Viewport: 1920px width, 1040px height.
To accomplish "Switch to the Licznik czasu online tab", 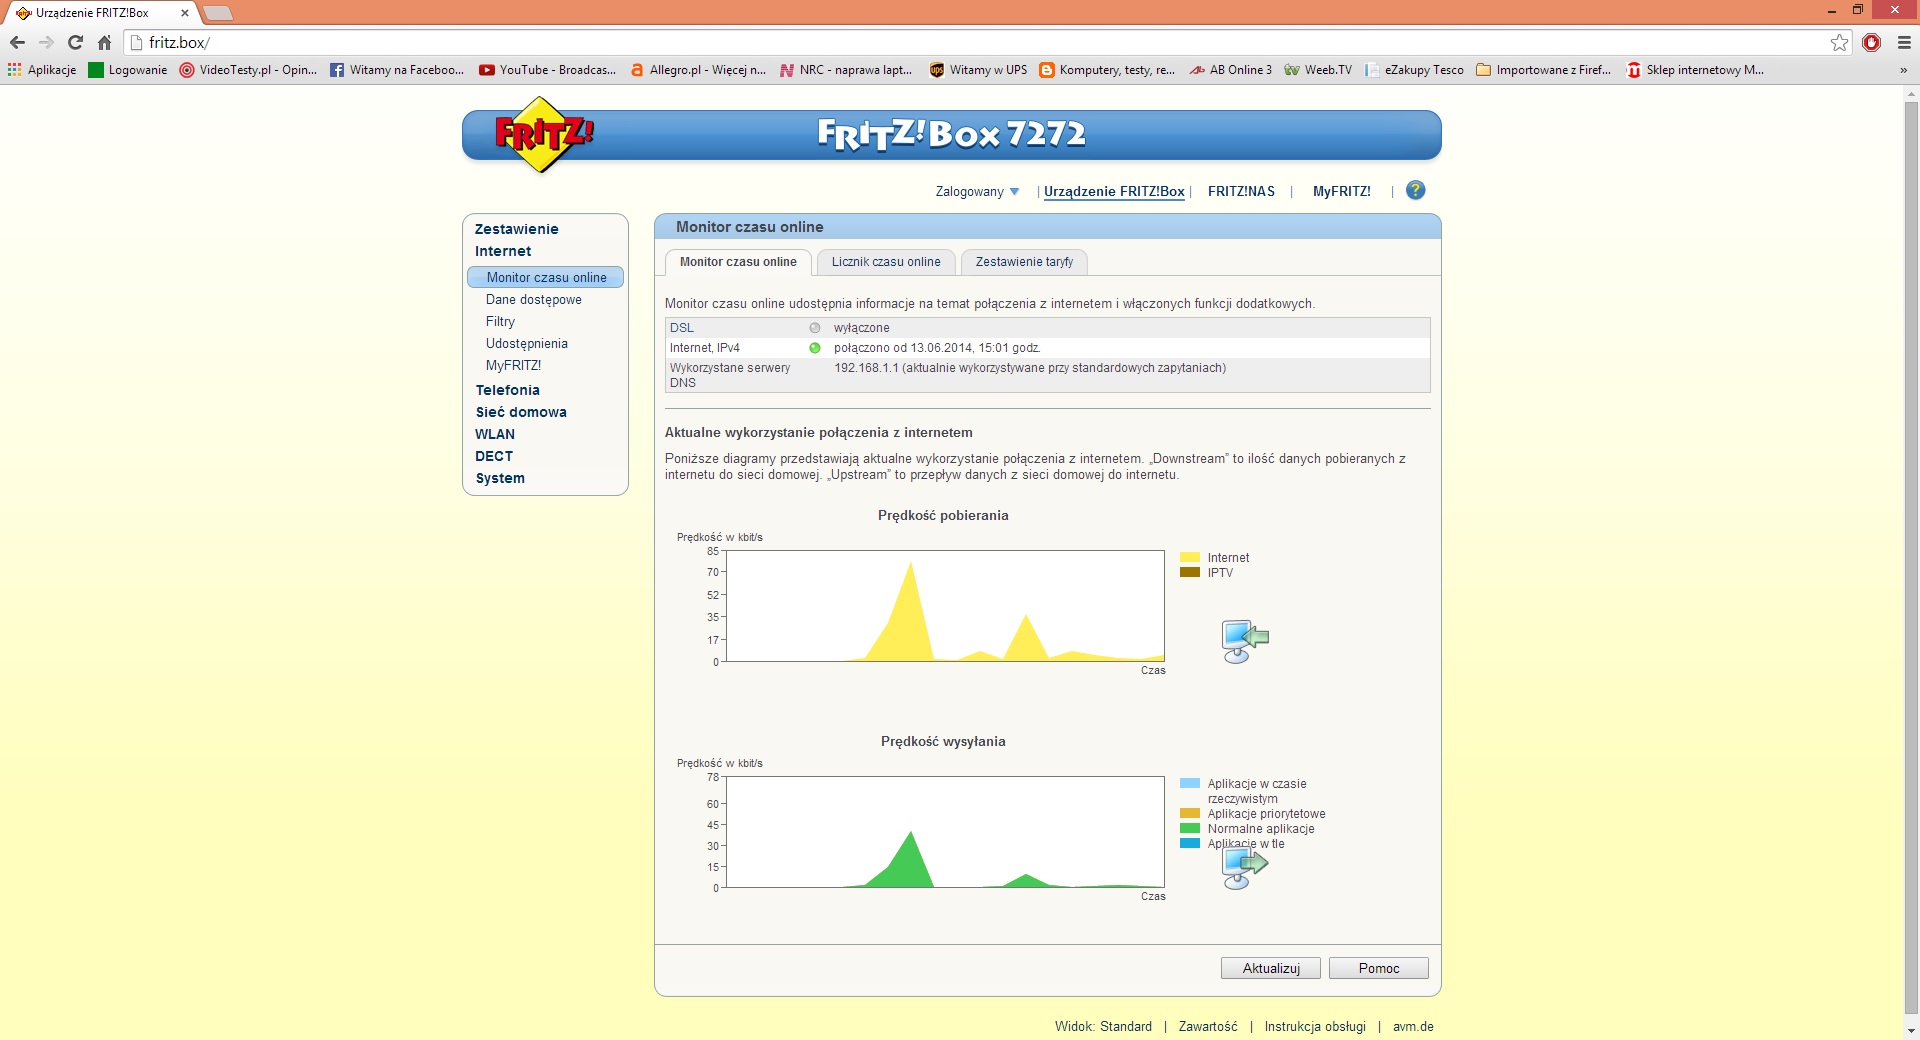I will pos(885,262).
